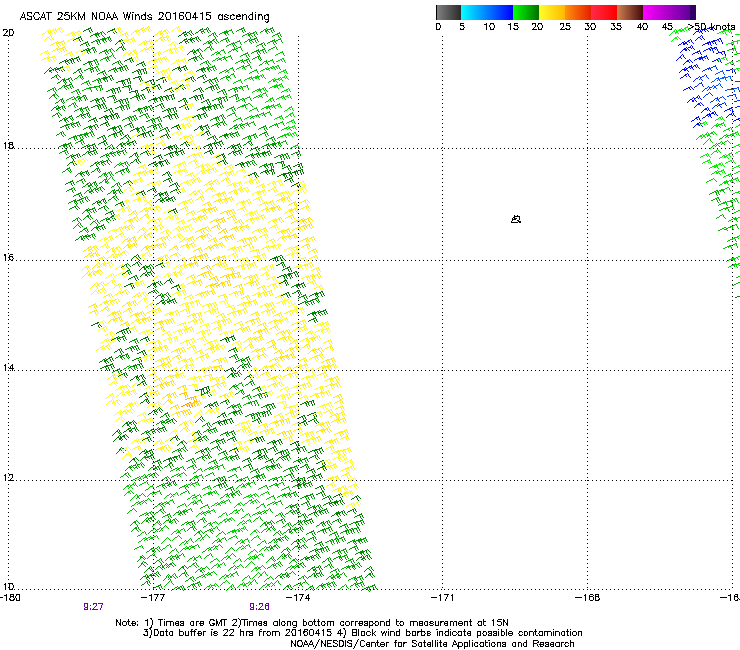This screenshot has width=740, height=650.
Task: Click the latitude axis label "16"
Action: point(8,258)
